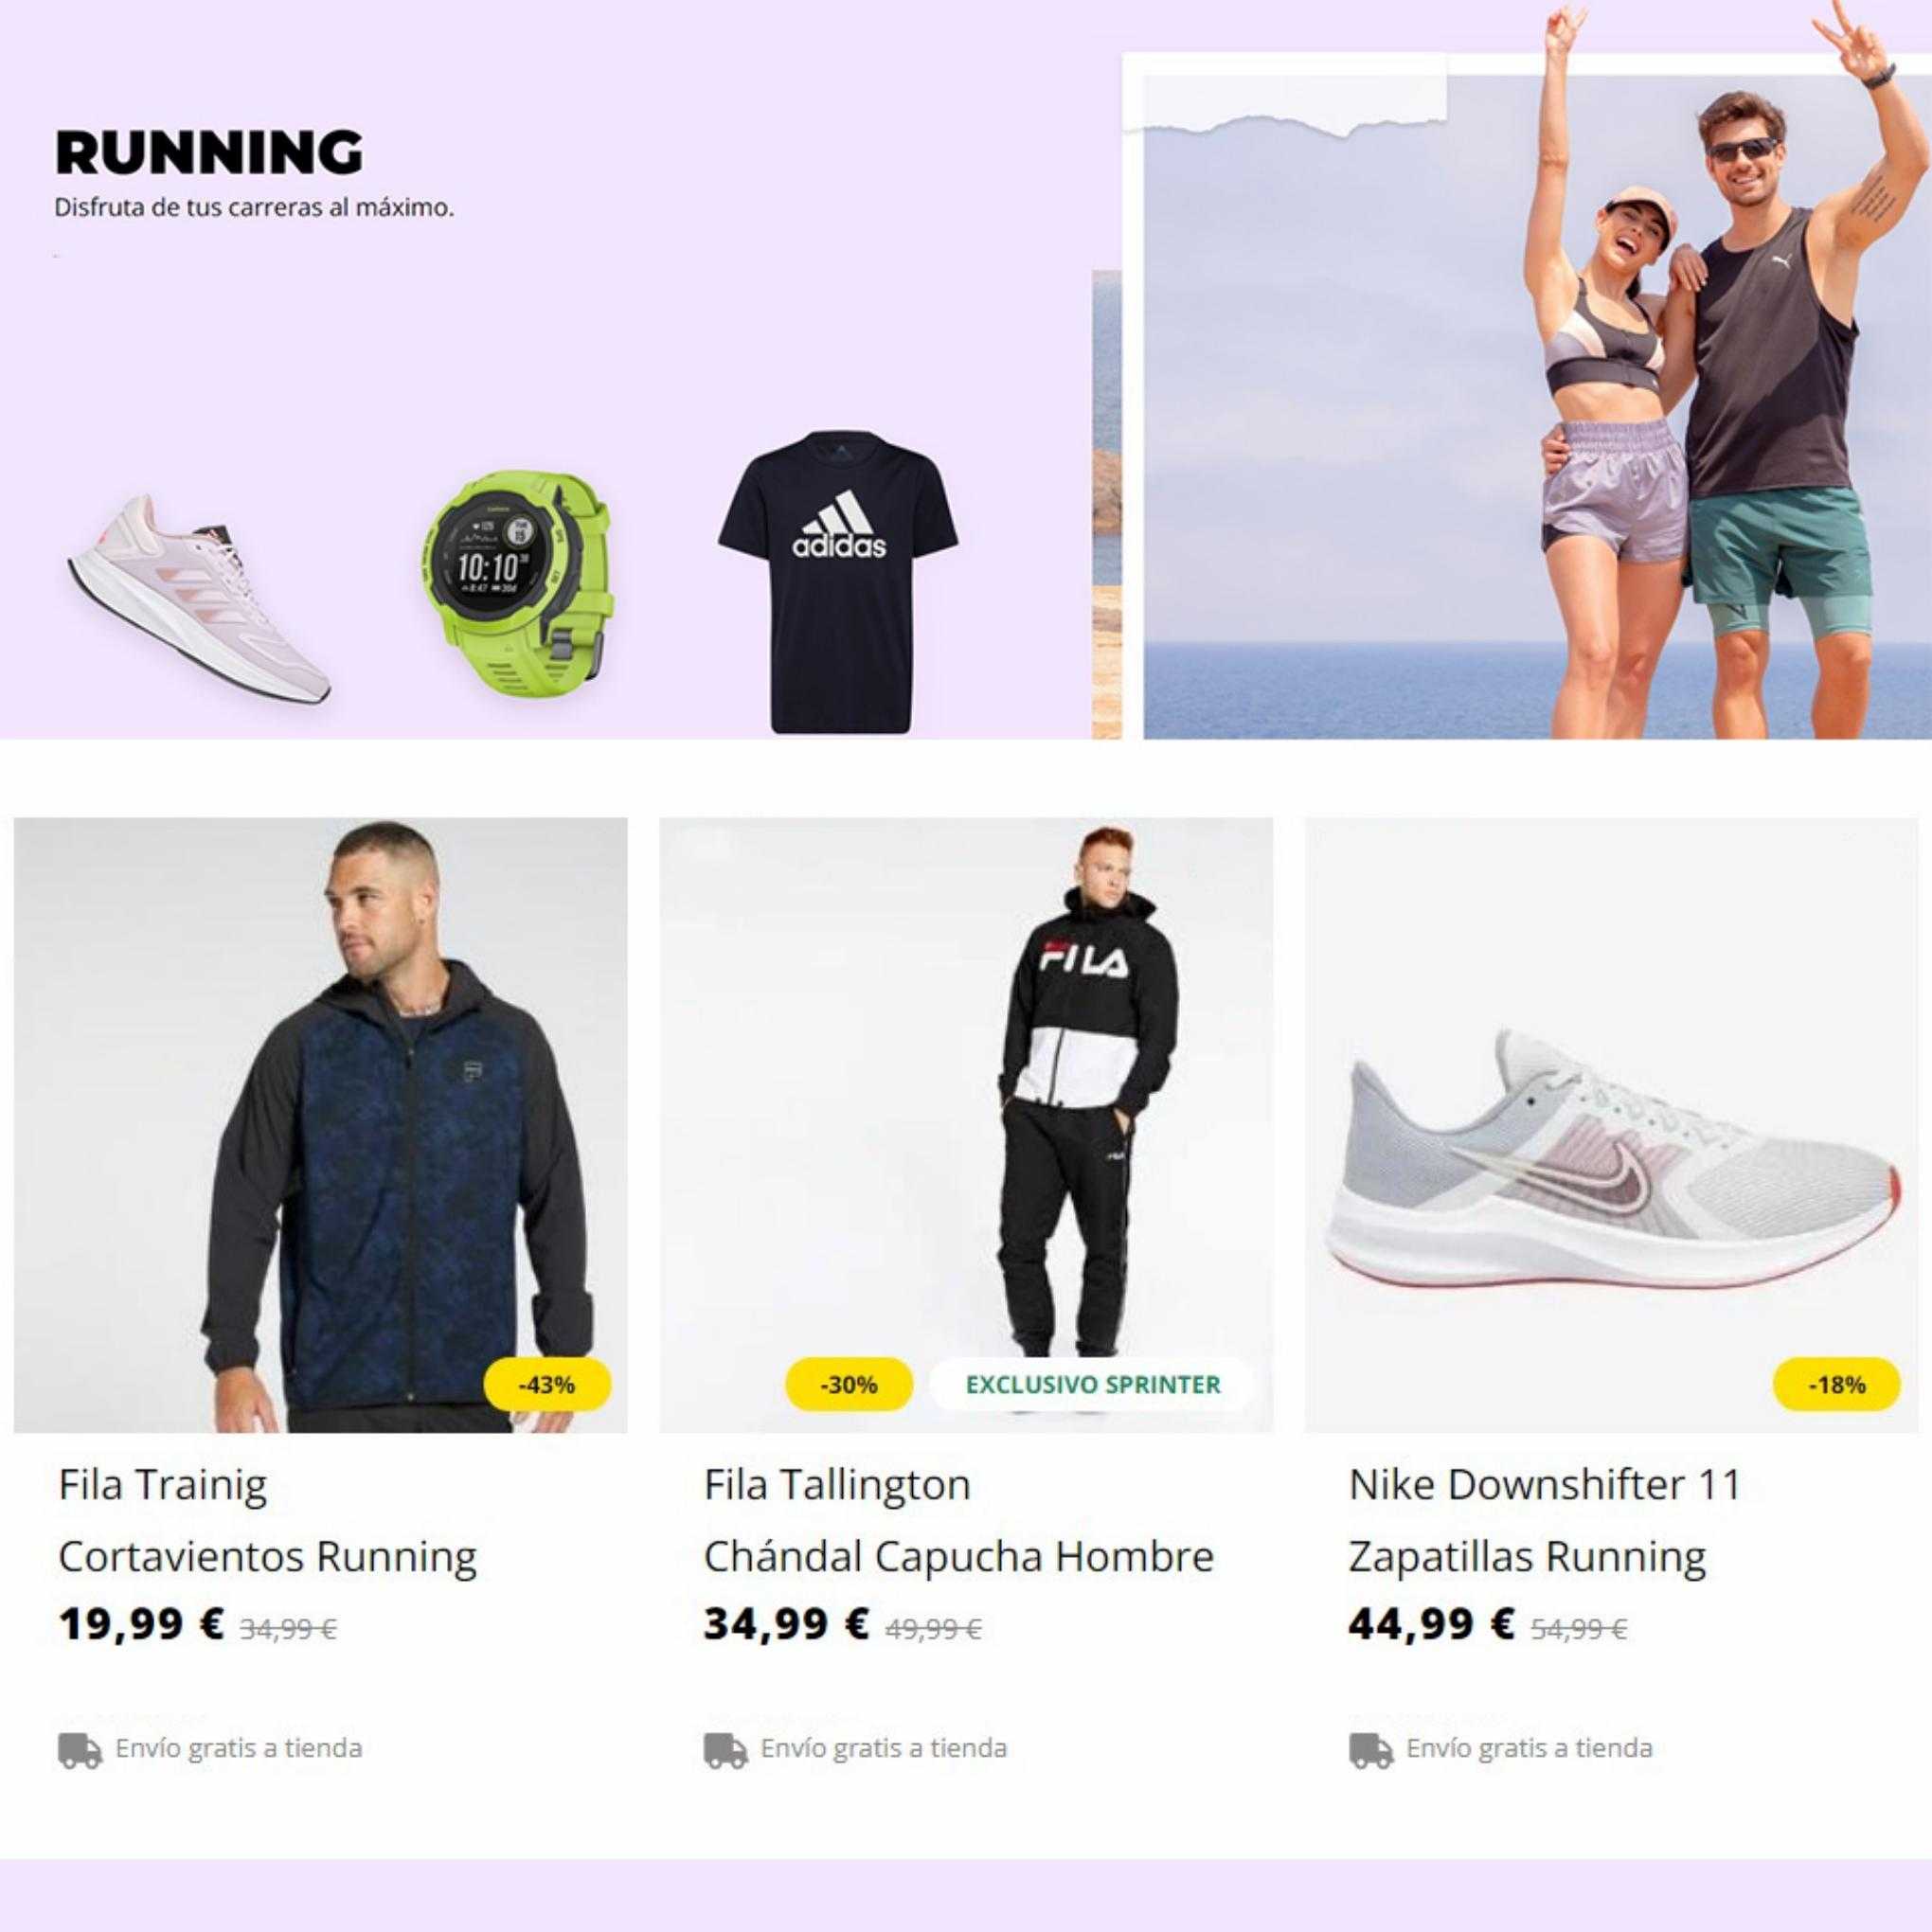Click the -43% discount badge
Image resolution: width=1932 pixels, height=1932 pixels.
click(x=547, y=1385)
